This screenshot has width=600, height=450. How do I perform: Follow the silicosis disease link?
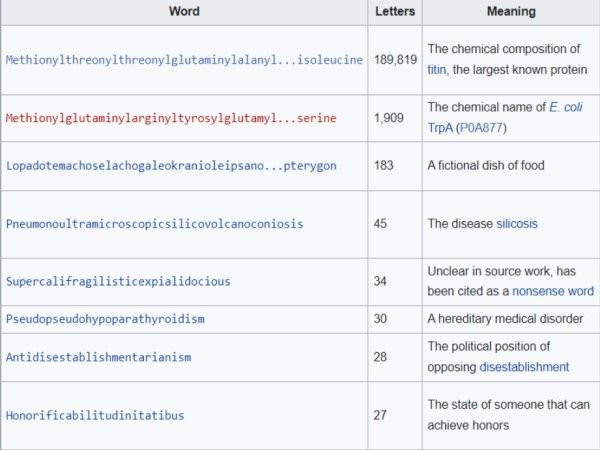click(517, 224)
